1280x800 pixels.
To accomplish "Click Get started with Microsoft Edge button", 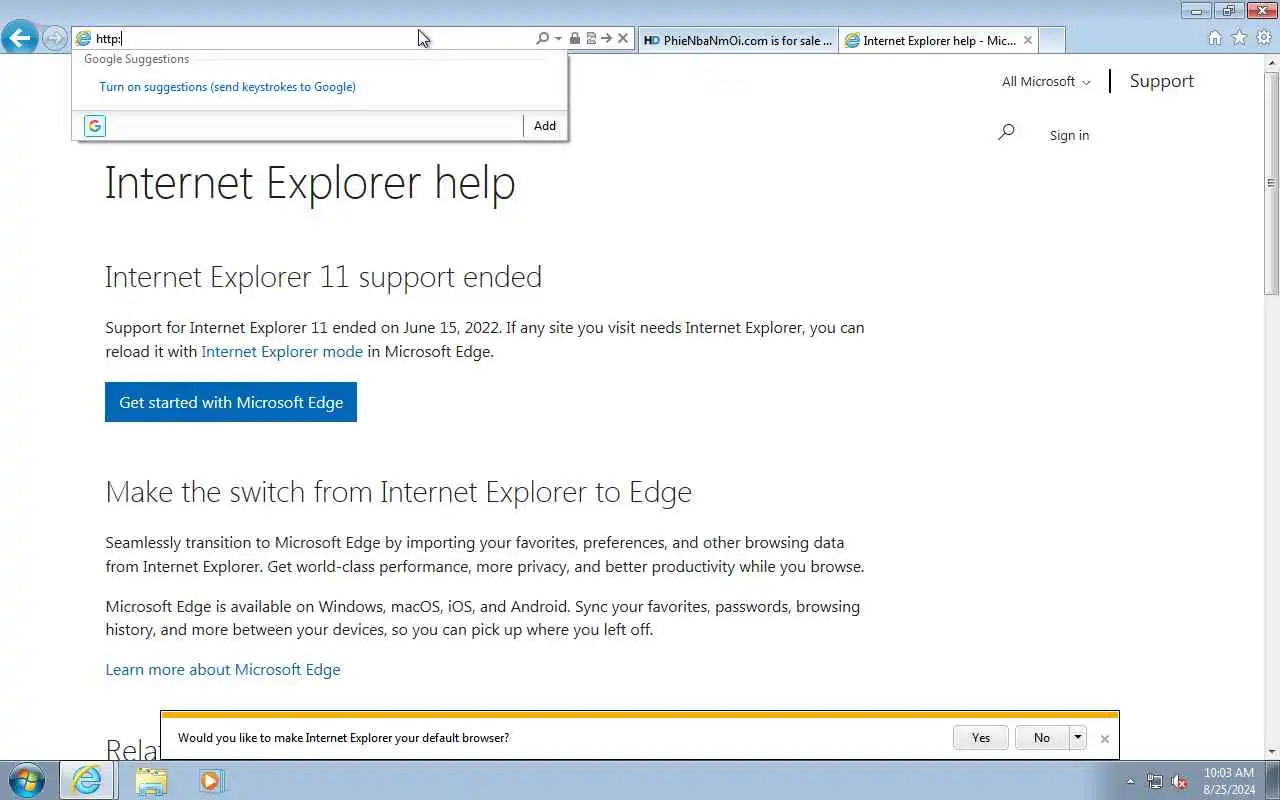I will (231, 402).
